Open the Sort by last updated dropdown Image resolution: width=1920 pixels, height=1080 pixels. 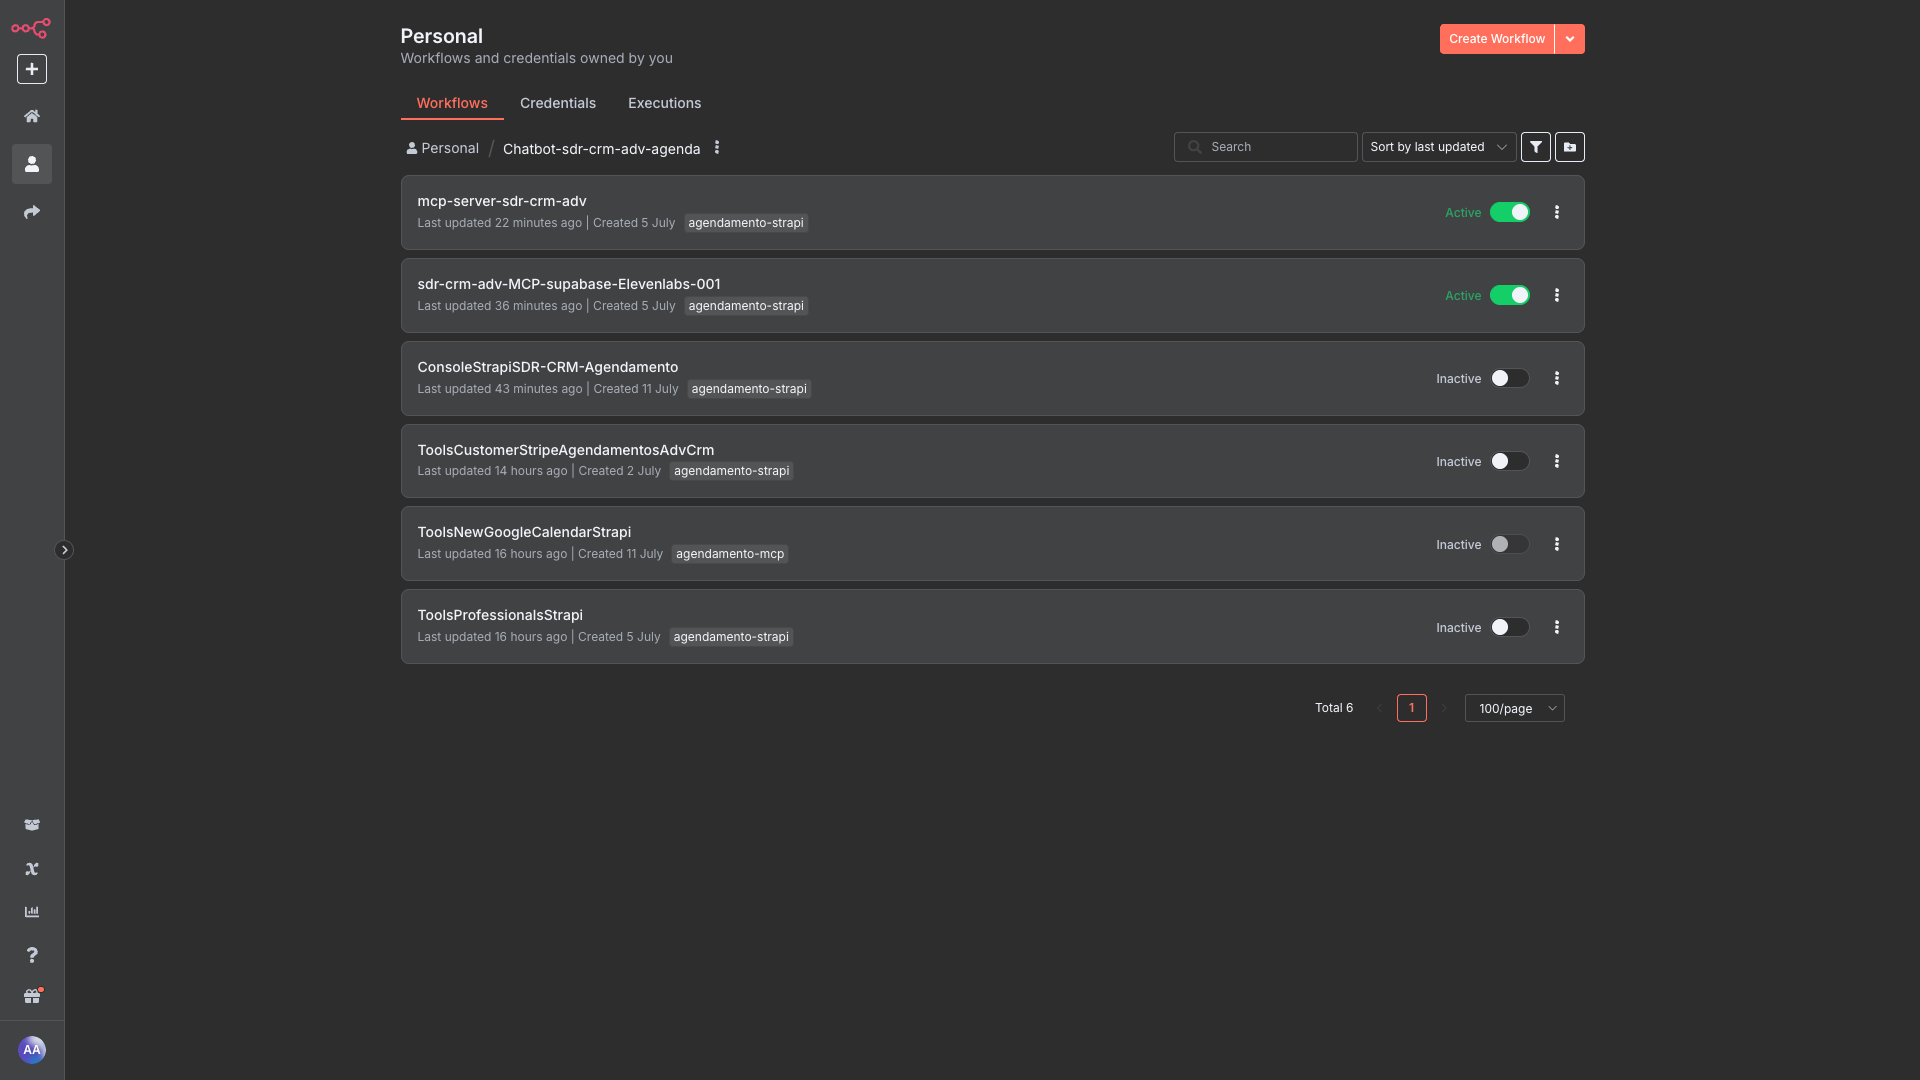[1438, 147]
